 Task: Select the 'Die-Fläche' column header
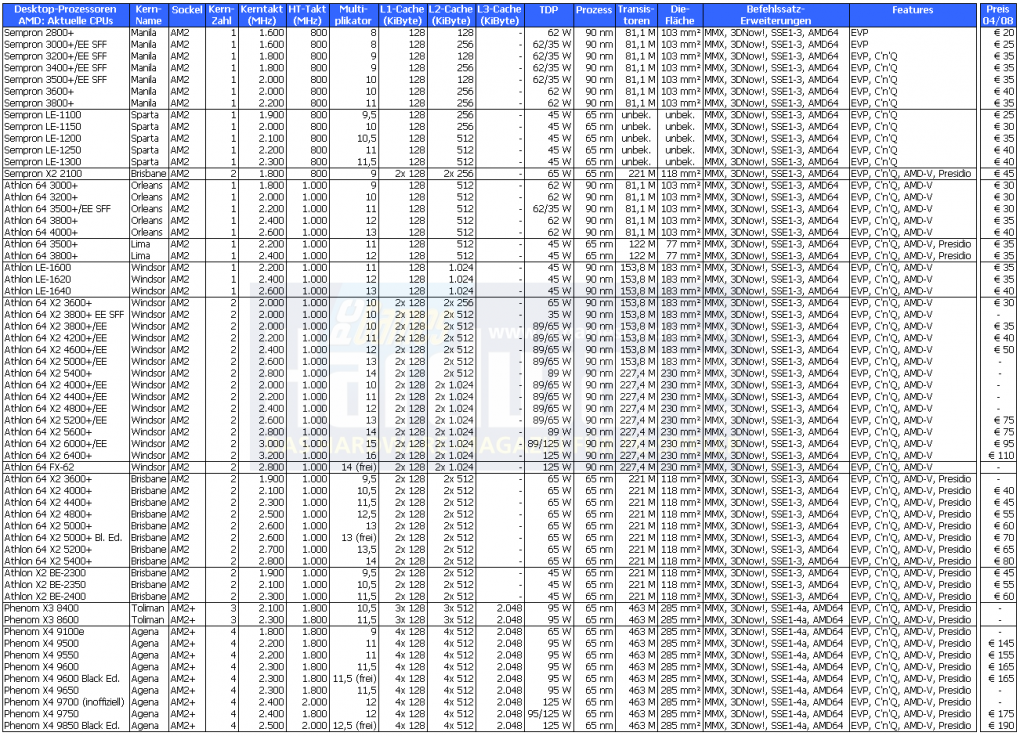point(679,15)
